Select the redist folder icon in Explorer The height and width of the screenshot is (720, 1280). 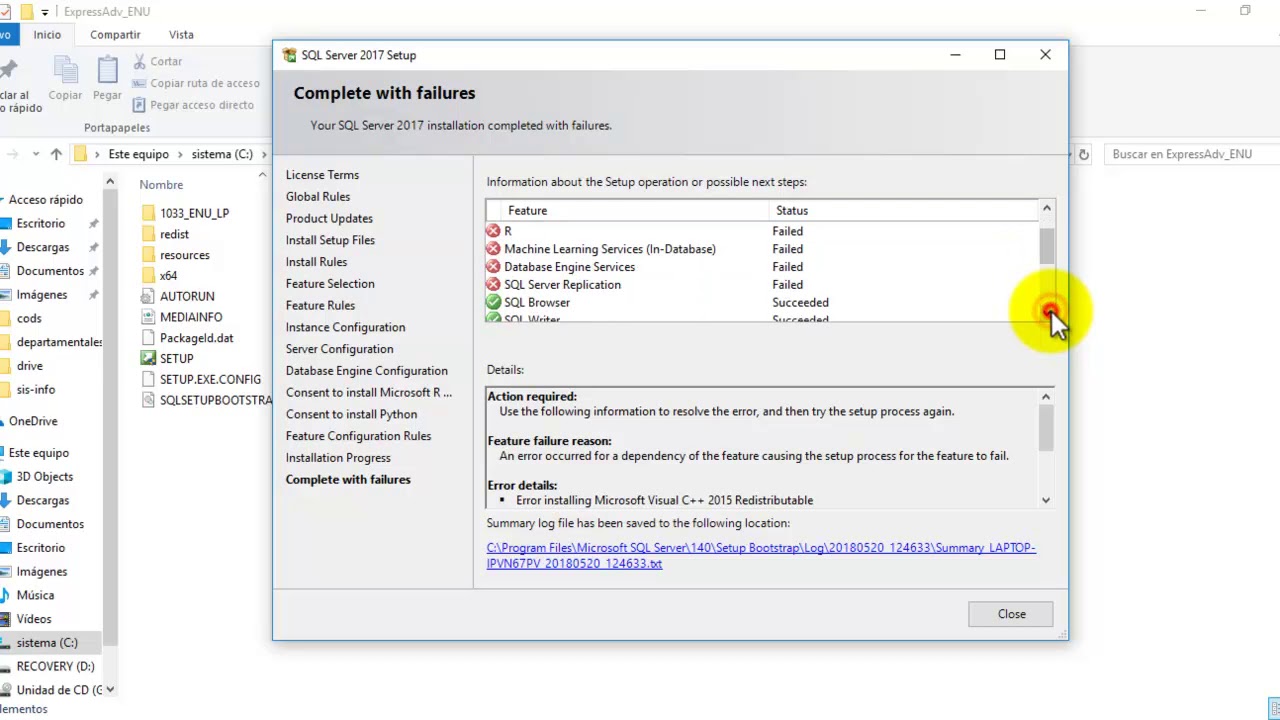148,234
